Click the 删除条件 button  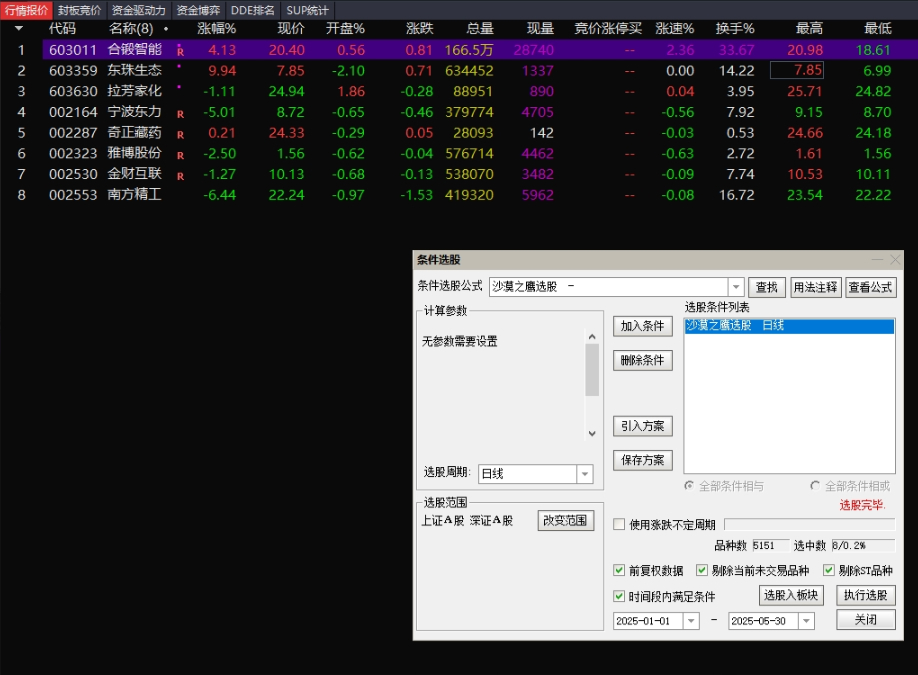click(642, 360)
